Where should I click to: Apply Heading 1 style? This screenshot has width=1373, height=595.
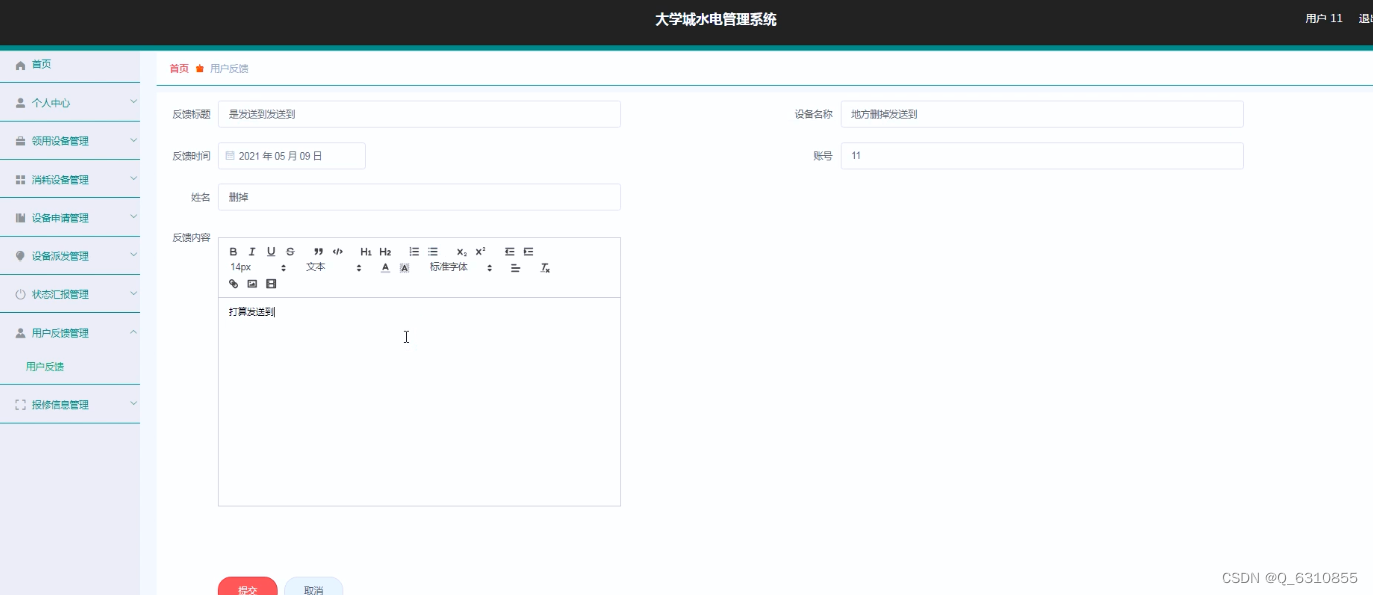(x=366, y=252)
